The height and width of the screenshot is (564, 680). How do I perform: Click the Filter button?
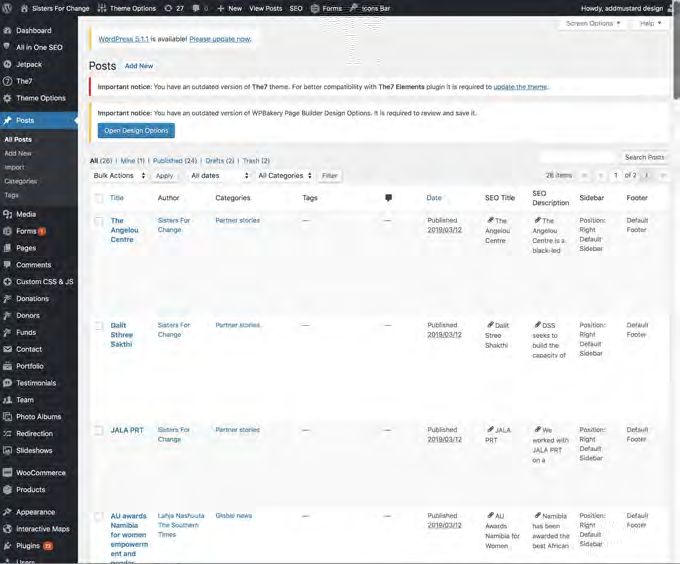(330, 176)
